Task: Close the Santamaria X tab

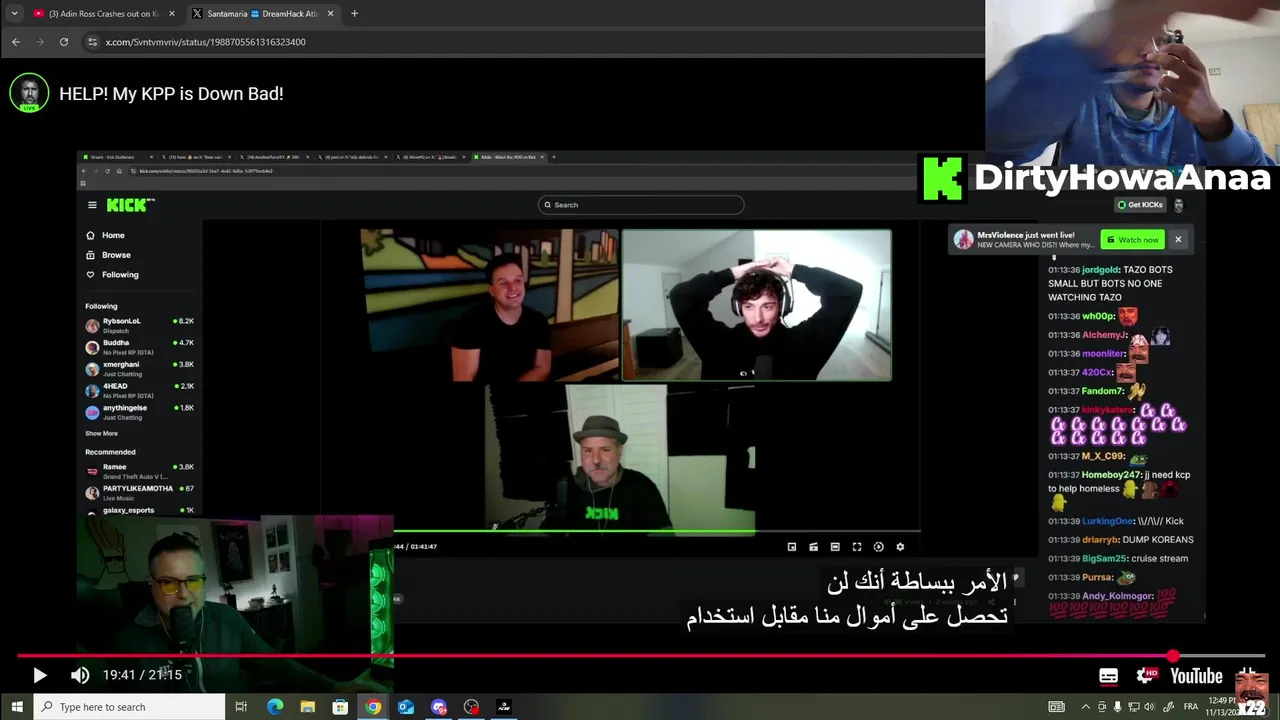Action: tap(330, 14)
